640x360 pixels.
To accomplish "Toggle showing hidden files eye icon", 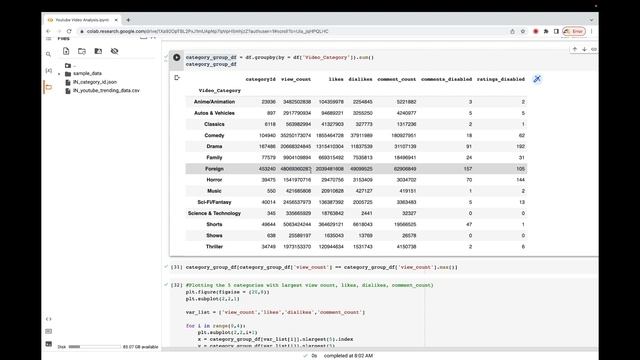I will click(x=115, y=51).
